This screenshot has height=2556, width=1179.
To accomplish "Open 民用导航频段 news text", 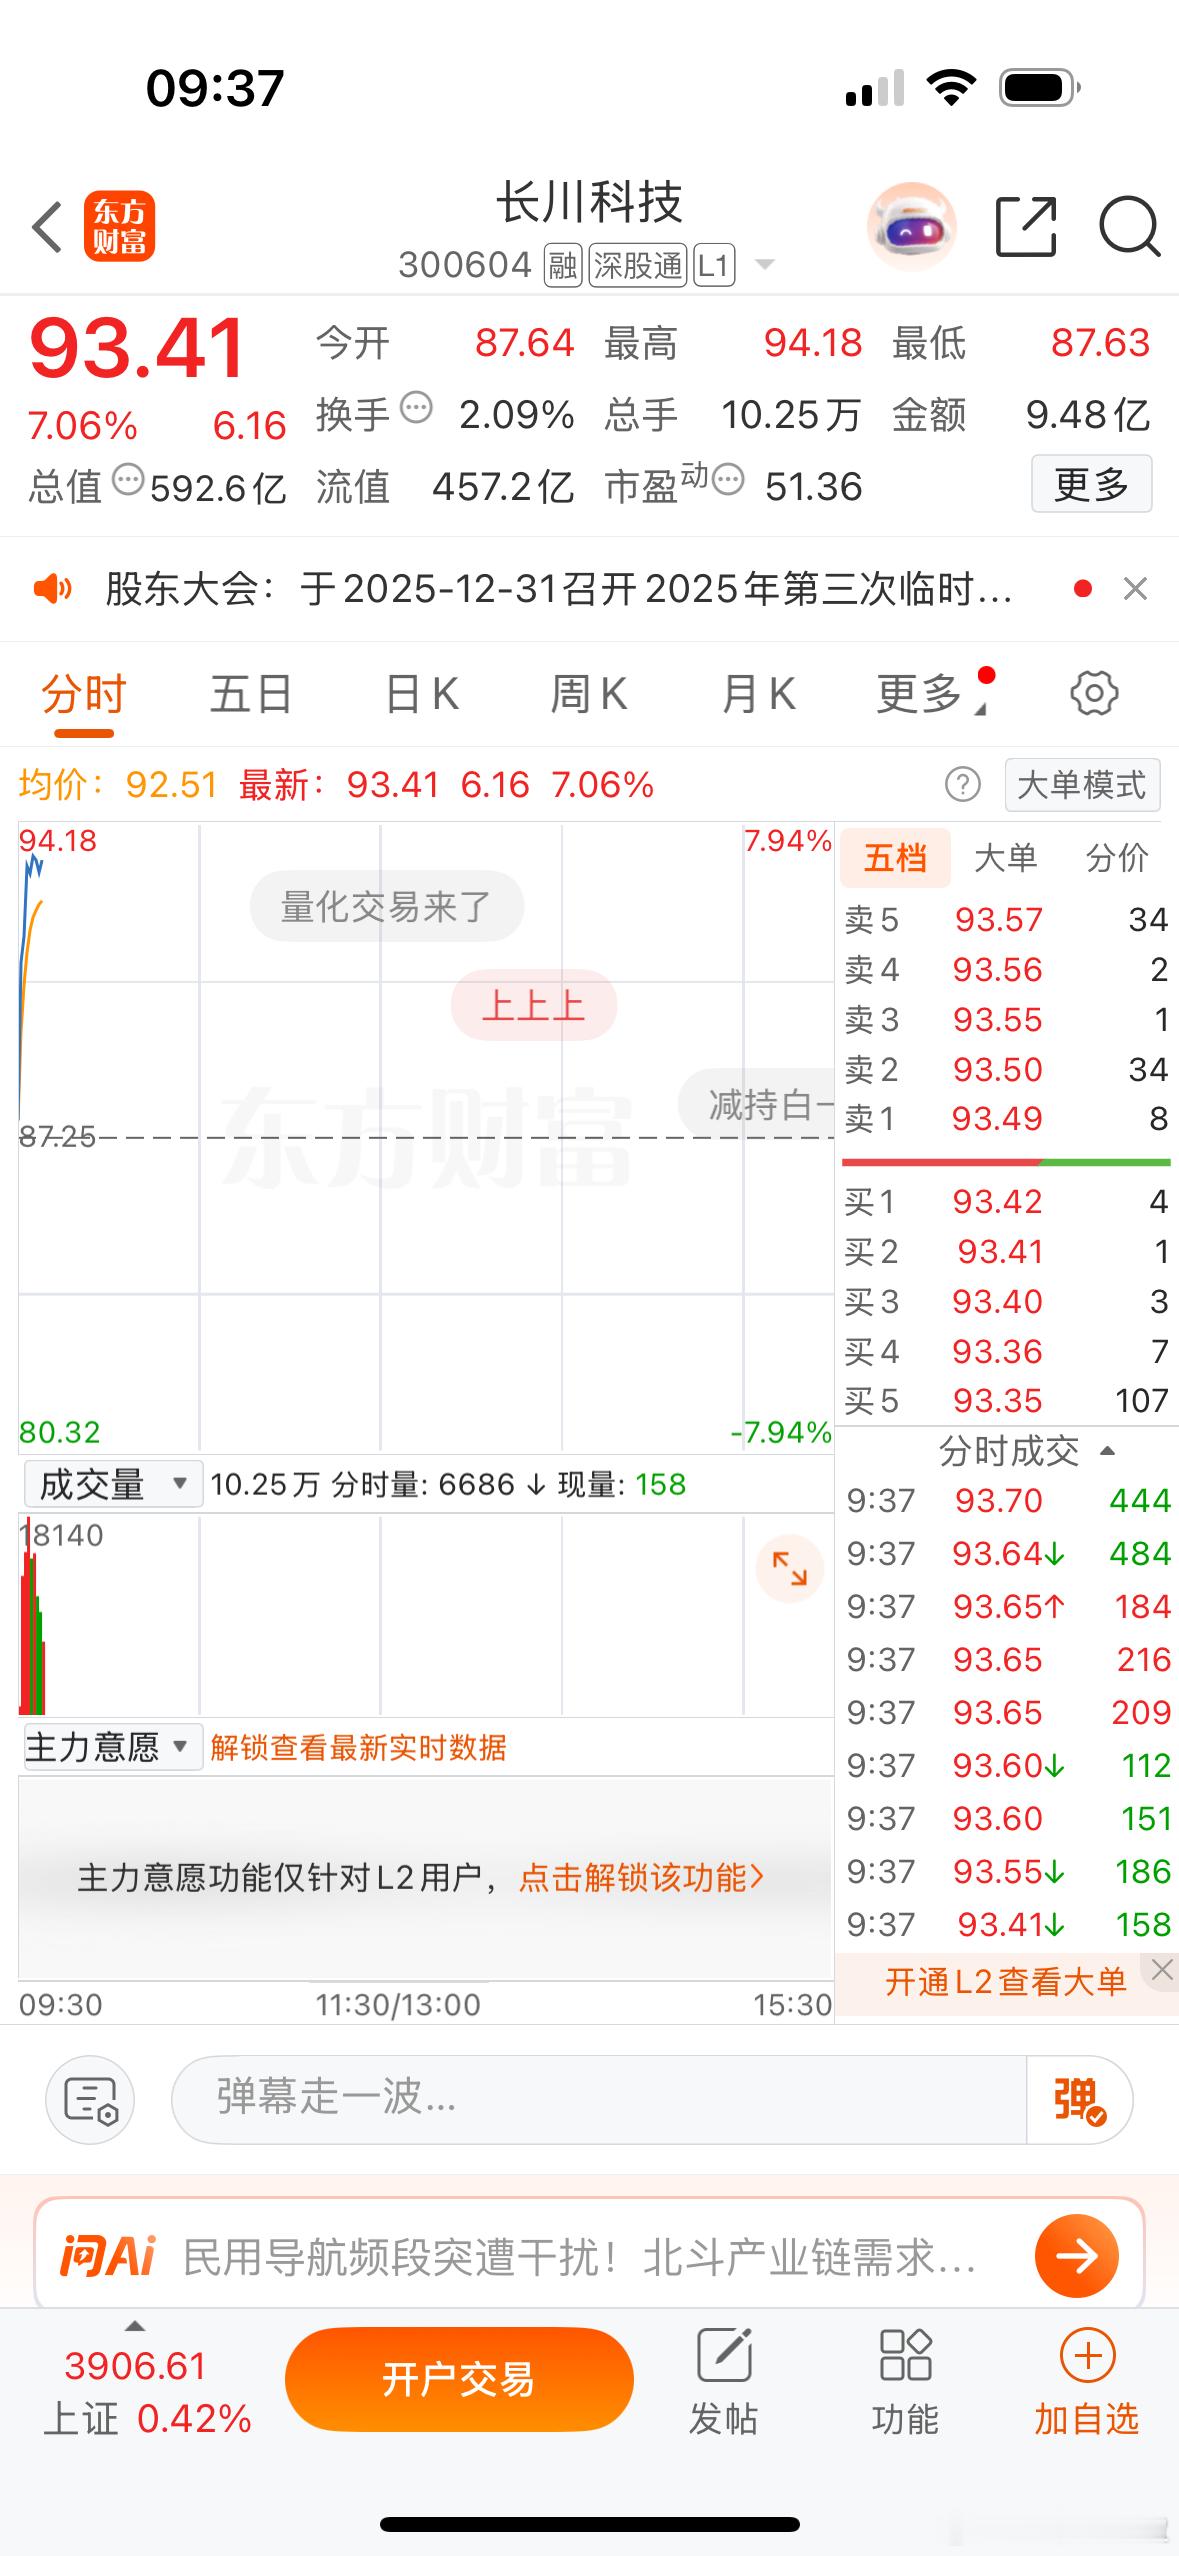I will (x=579, y=2257).
